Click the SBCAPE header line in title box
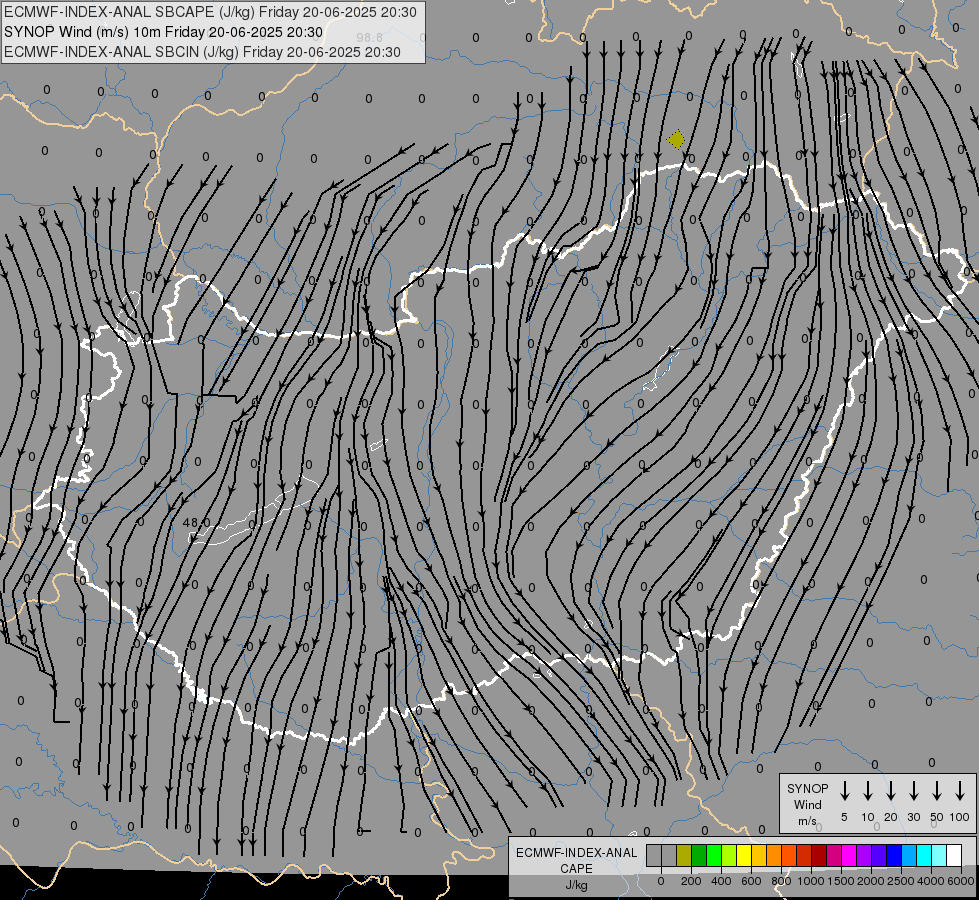979x900 pixels. pyautogui.click(x=210, y=12)
